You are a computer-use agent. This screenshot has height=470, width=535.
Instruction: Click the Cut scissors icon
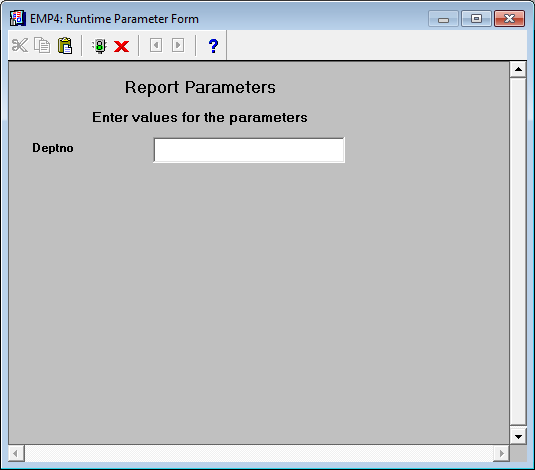click(x=19, y=45)
